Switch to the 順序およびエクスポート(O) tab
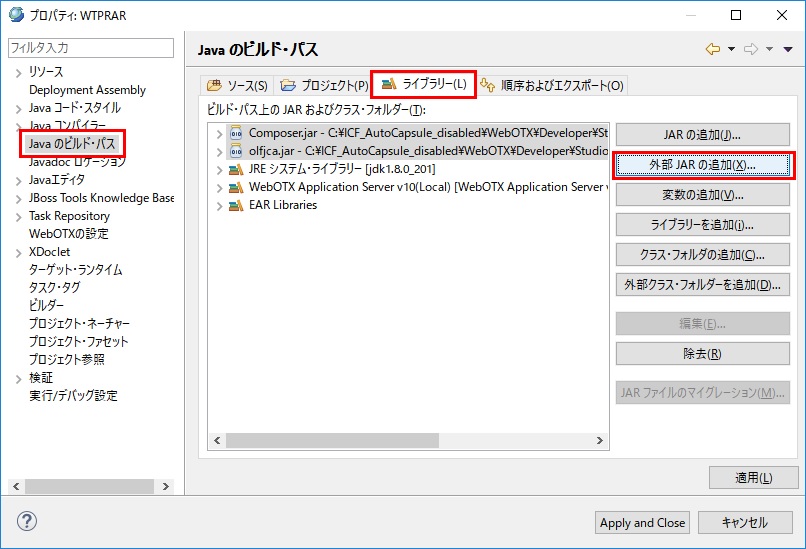Viewport: 806px width, 549px height. tap(553, 85)
